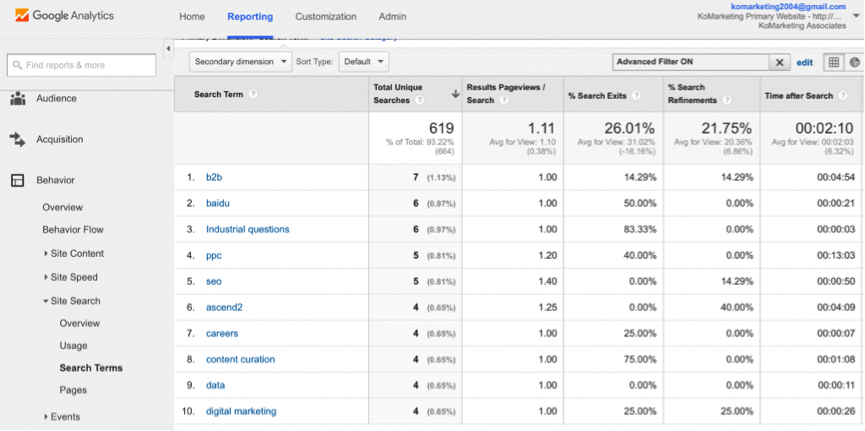Screen dimensions: 865x431
Task: Go to the Home tab
Action: pos(192,17)
